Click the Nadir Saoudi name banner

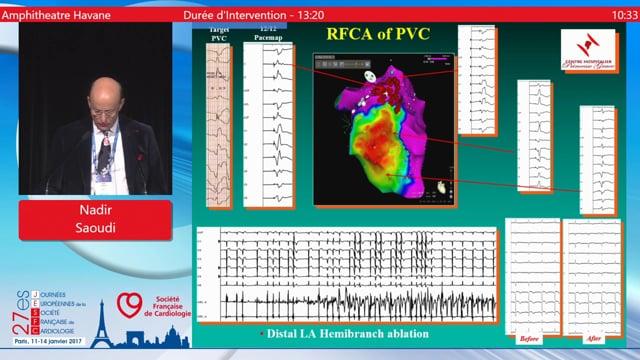coord(95,219)
